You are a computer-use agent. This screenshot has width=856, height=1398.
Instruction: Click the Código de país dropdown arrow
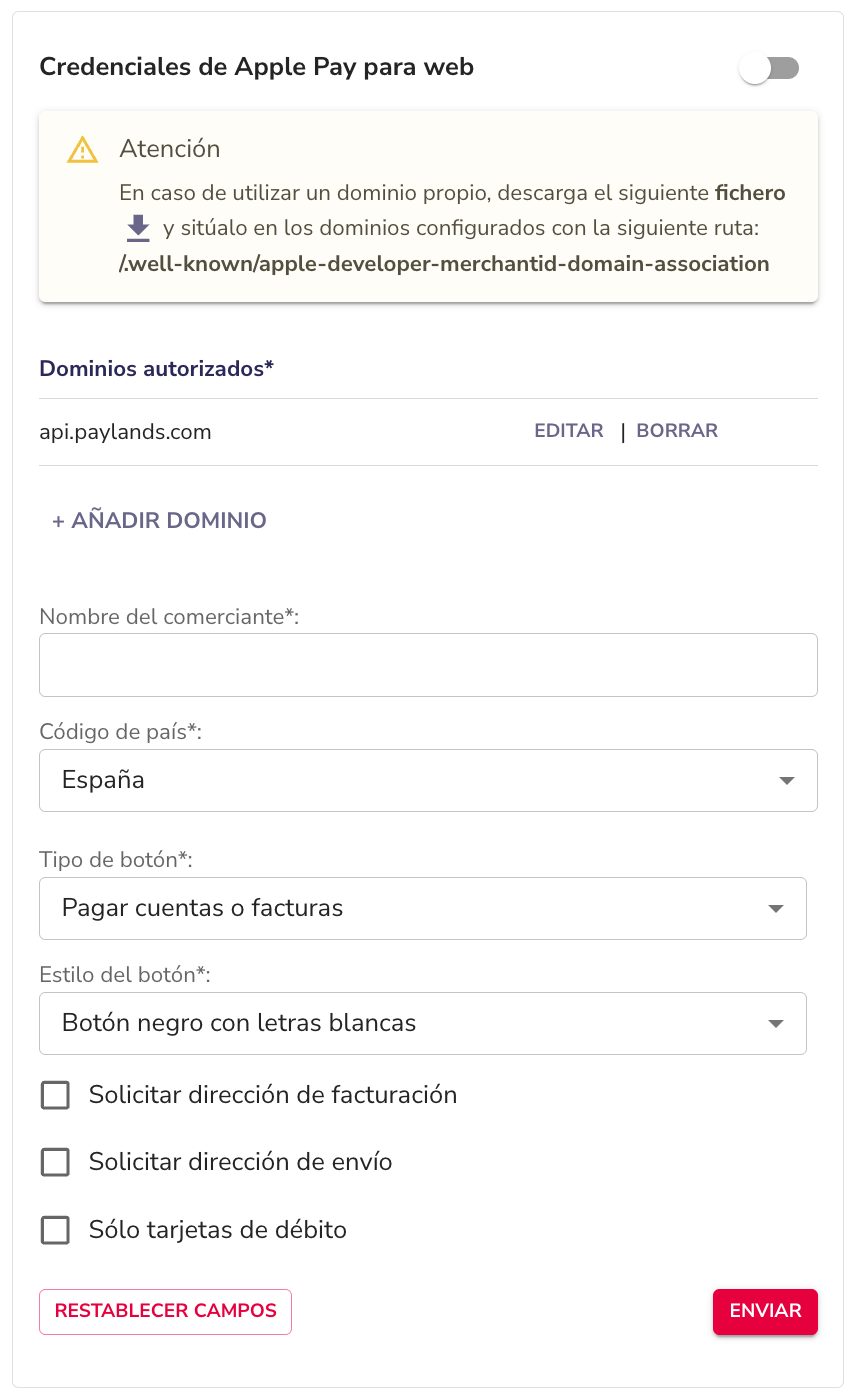pyautogui.click(x=785, y=780)
